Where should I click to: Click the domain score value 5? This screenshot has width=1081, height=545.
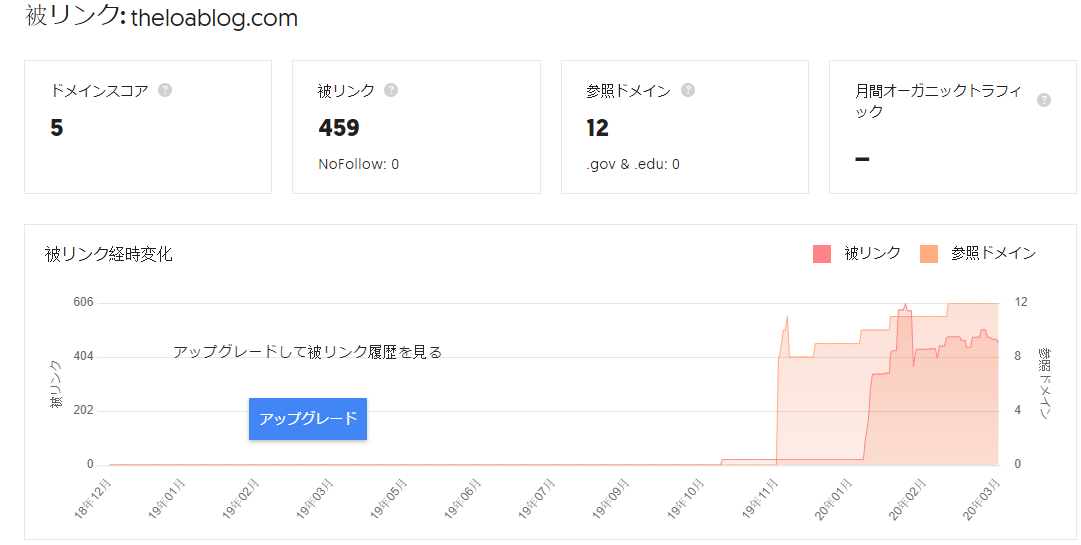click(x=57, y=127)
